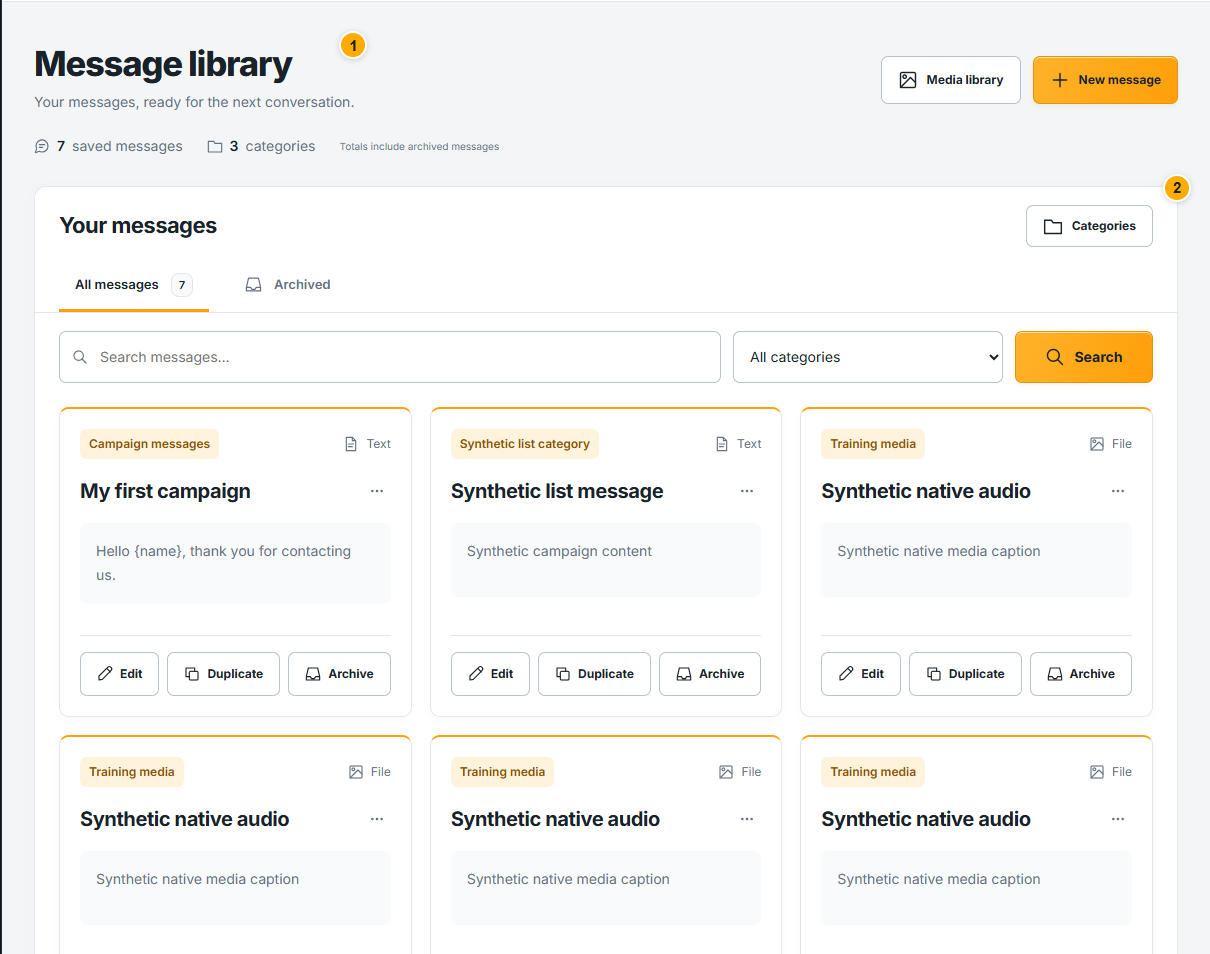Open the Categories manager button
The image size is (1210, 954).
point(1089,226)
